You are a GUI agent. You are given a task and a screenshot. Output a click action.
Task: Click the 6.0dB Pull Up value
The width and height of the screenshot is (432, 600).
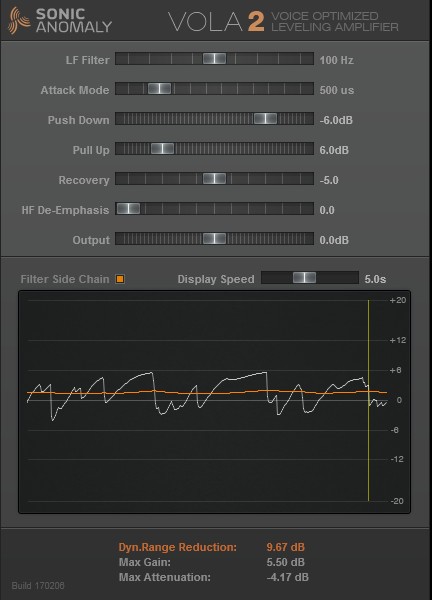334,150
